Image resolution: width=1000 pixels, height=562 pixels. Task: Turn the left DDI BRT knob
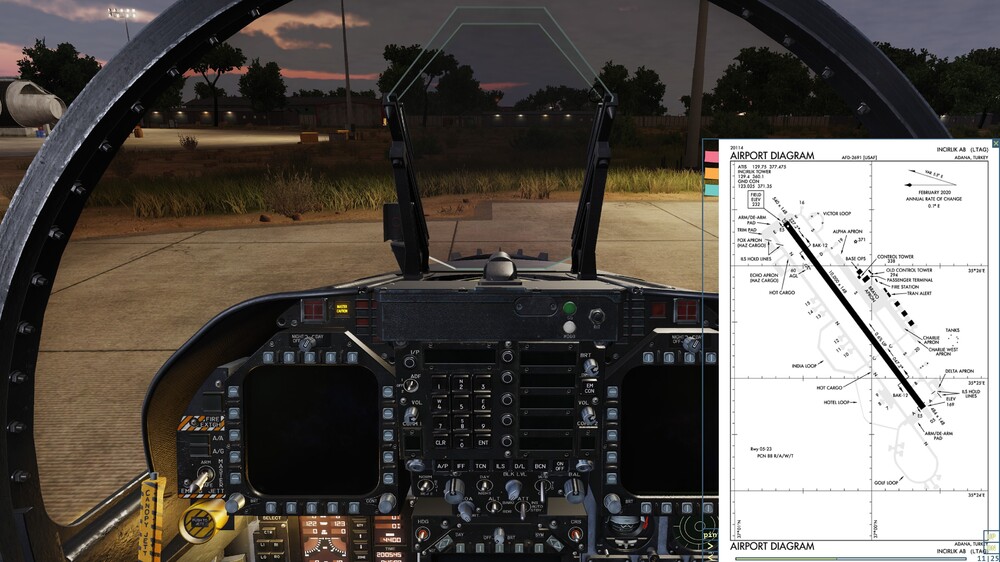[235, 503]
